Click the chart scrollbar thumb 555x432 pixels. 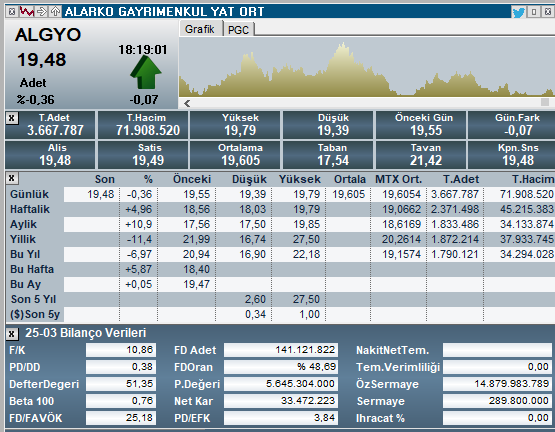pyautogui.click(x=545, y=102)
